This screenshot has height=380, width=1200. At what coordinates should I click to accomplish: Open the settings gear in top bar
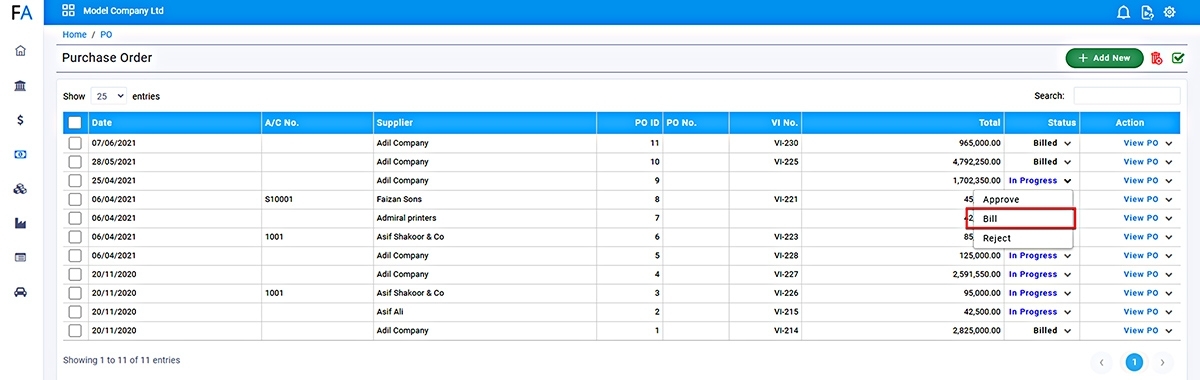(x=1169, y=12)
